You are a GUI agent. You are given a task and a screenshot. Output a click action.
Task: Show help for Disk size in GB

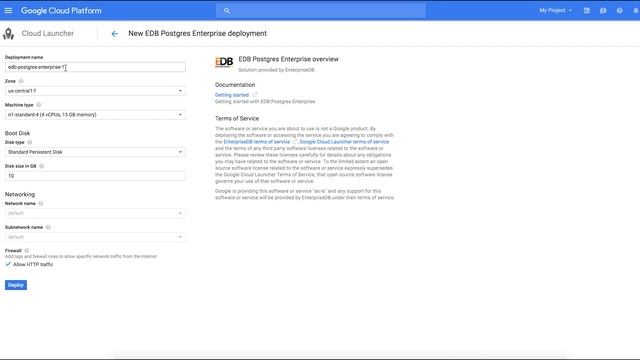point(42,166)
